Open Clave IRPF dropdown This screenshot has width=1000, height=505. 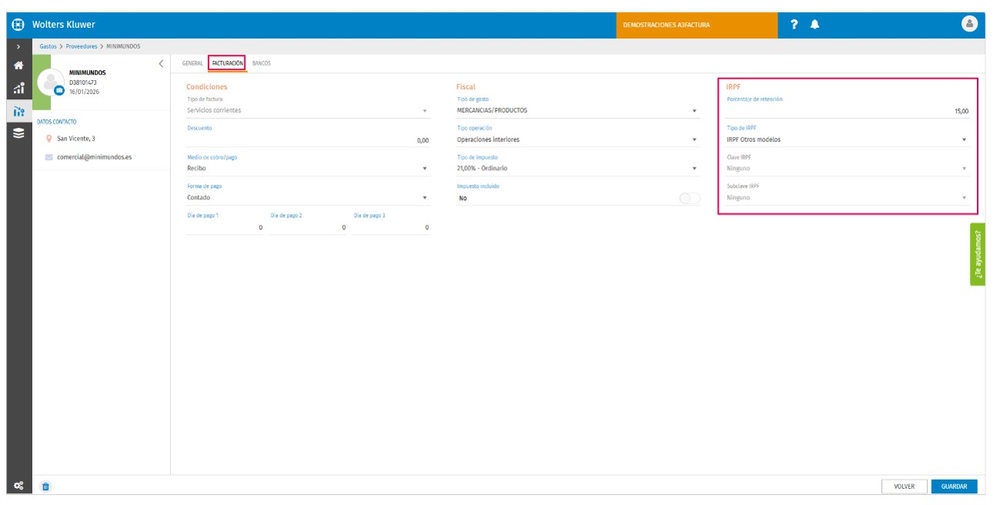coord(848,169)
